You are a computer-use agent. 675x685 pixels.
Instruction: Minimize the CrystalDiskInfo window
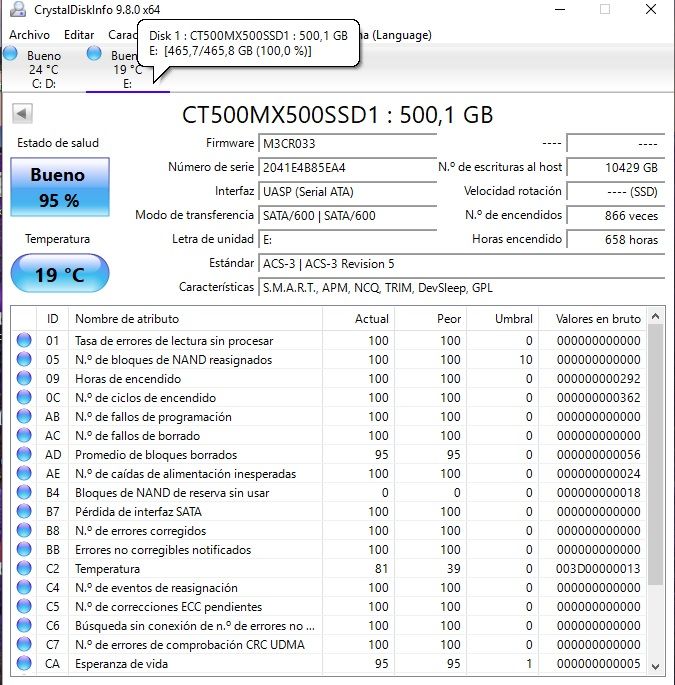[x=560, y=9]
